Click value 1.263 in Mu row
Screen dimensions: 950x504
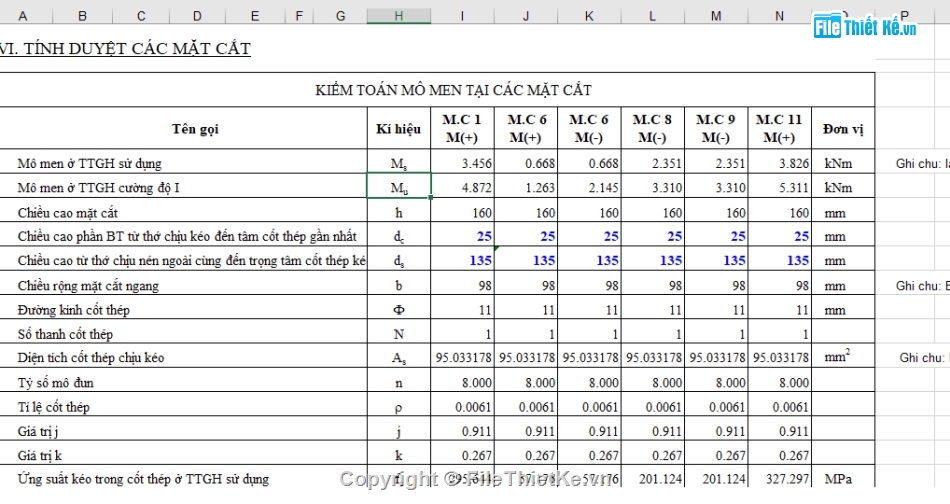[526, 187]
